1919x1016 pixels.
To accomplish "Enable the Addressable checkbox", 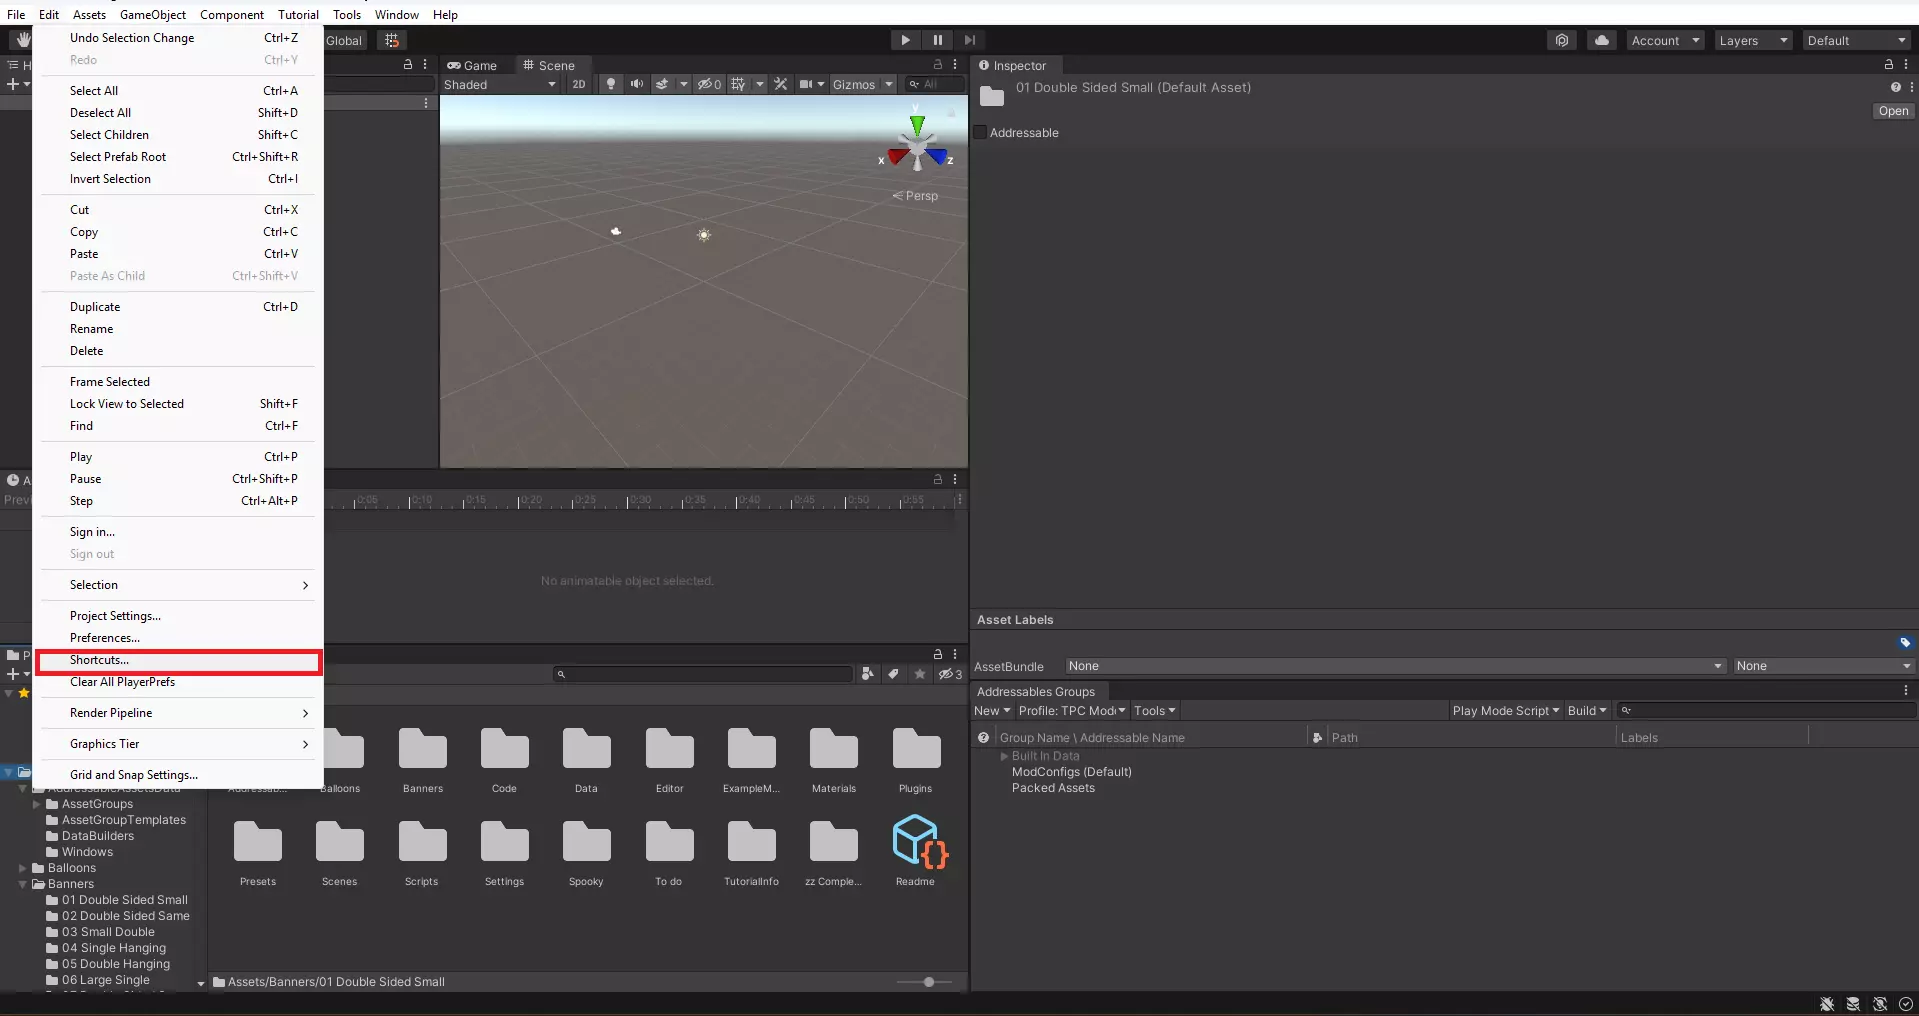I will tap(980, 133).
